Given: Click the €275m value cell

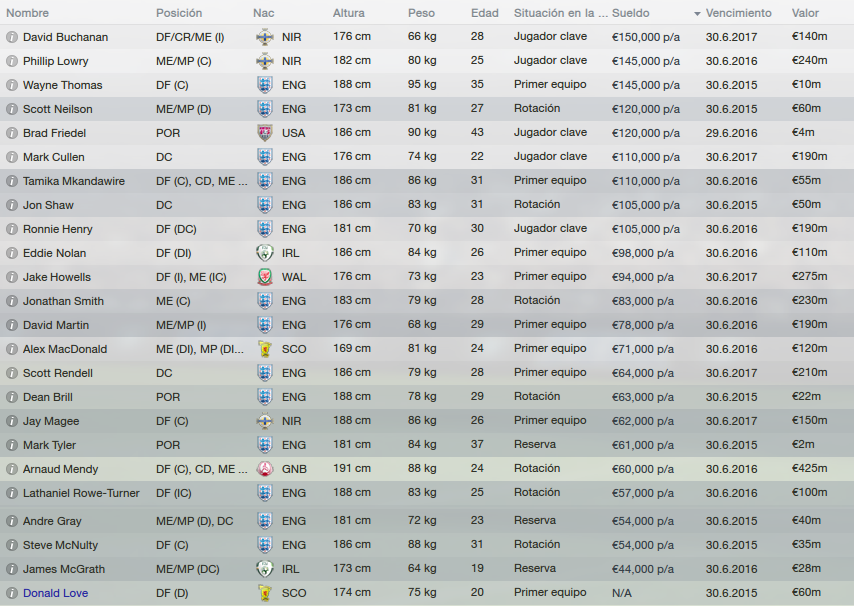Looking at the screenshot, I should [x=809, y=277].
